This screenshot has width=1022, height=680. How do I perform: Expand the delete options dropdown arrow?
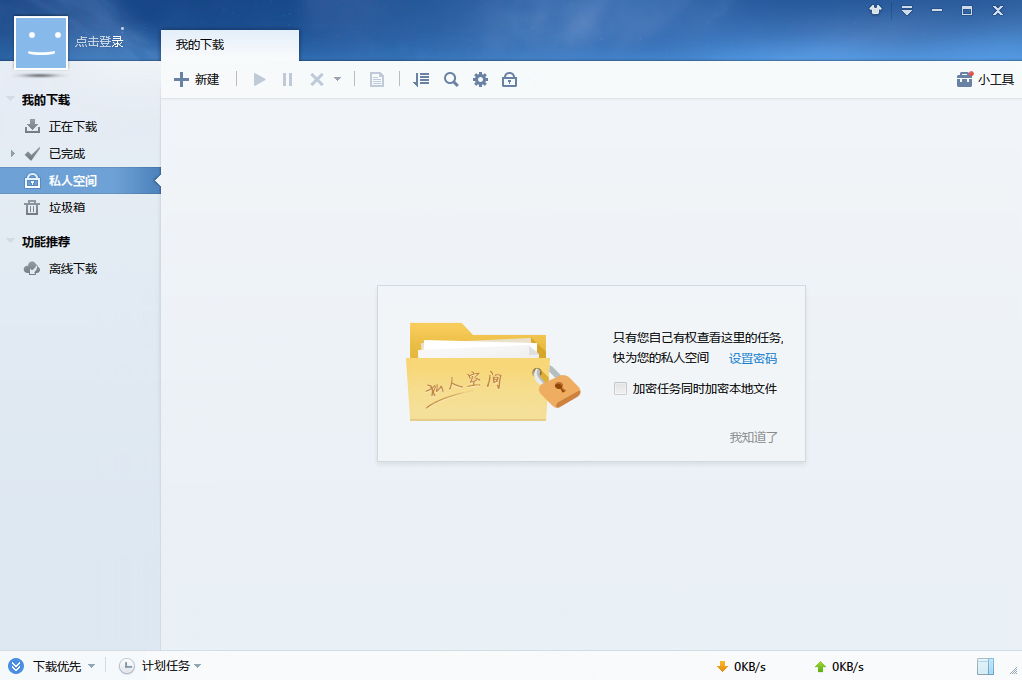tap(337, 79)
